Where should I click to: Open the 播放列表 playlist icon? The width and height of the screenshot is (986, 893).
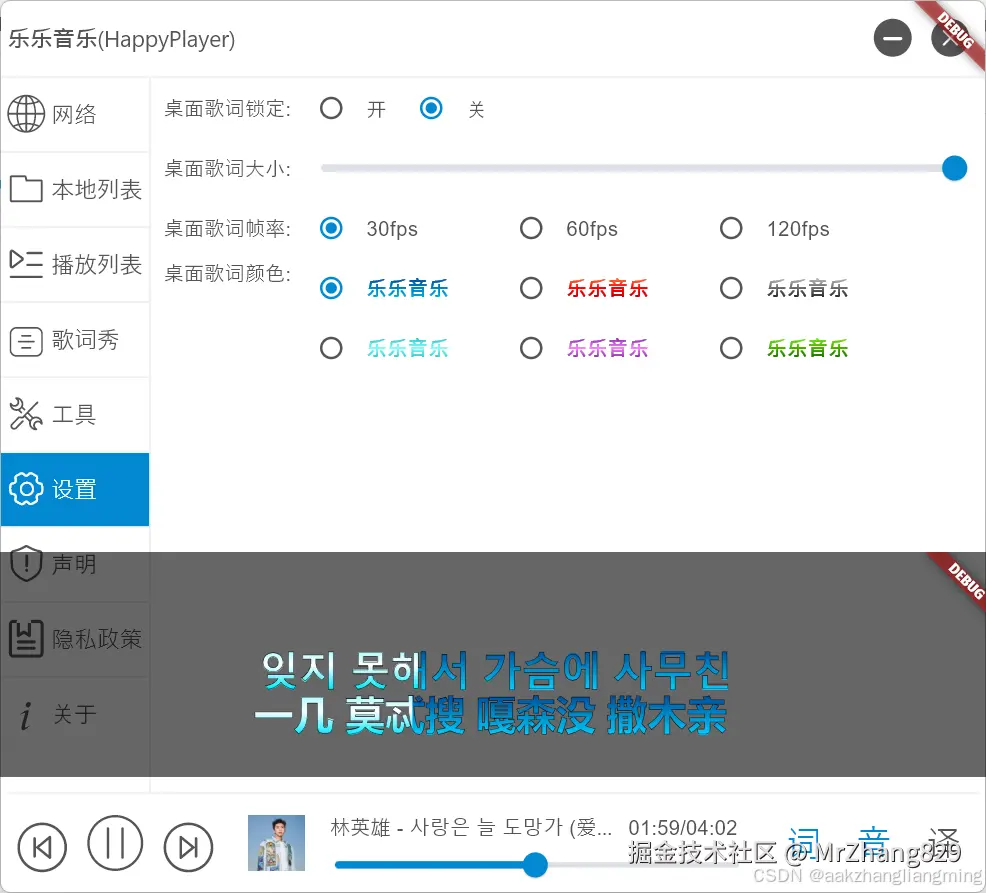[24, 264]
